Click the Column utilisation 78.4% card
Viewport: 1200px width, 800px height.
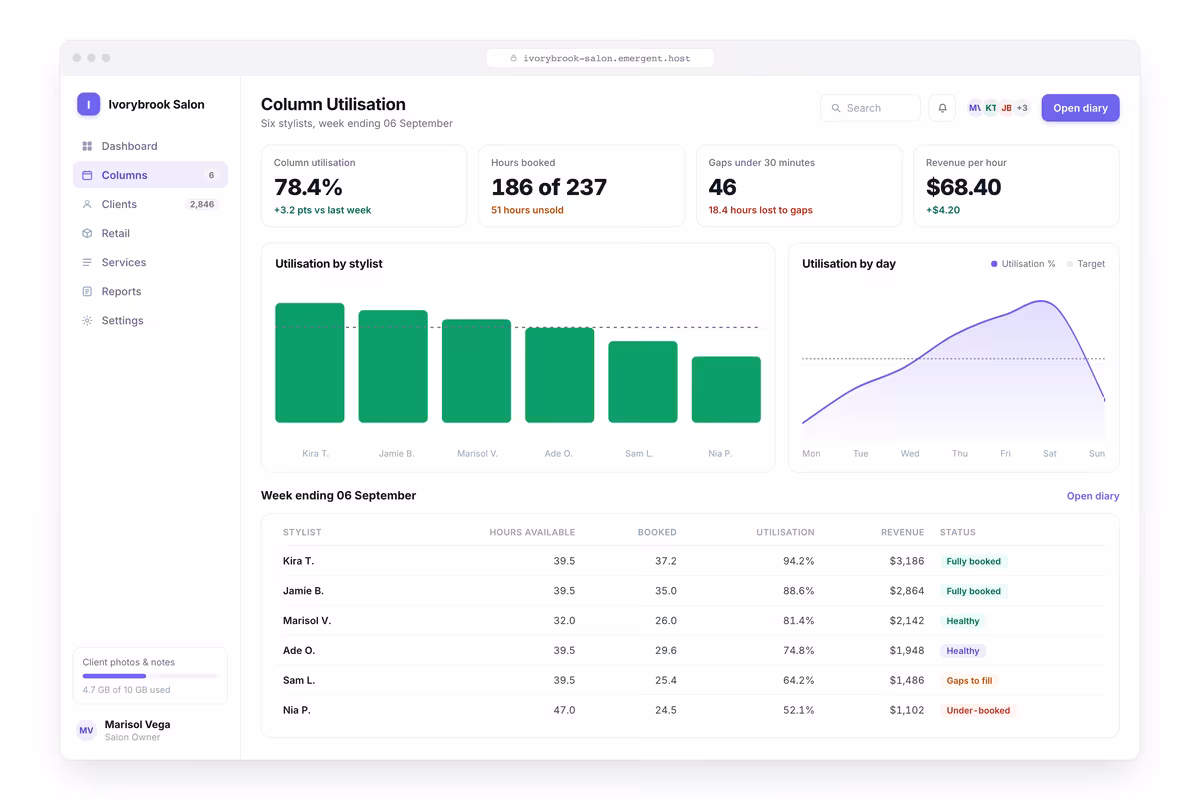click(x=364, y=186)
